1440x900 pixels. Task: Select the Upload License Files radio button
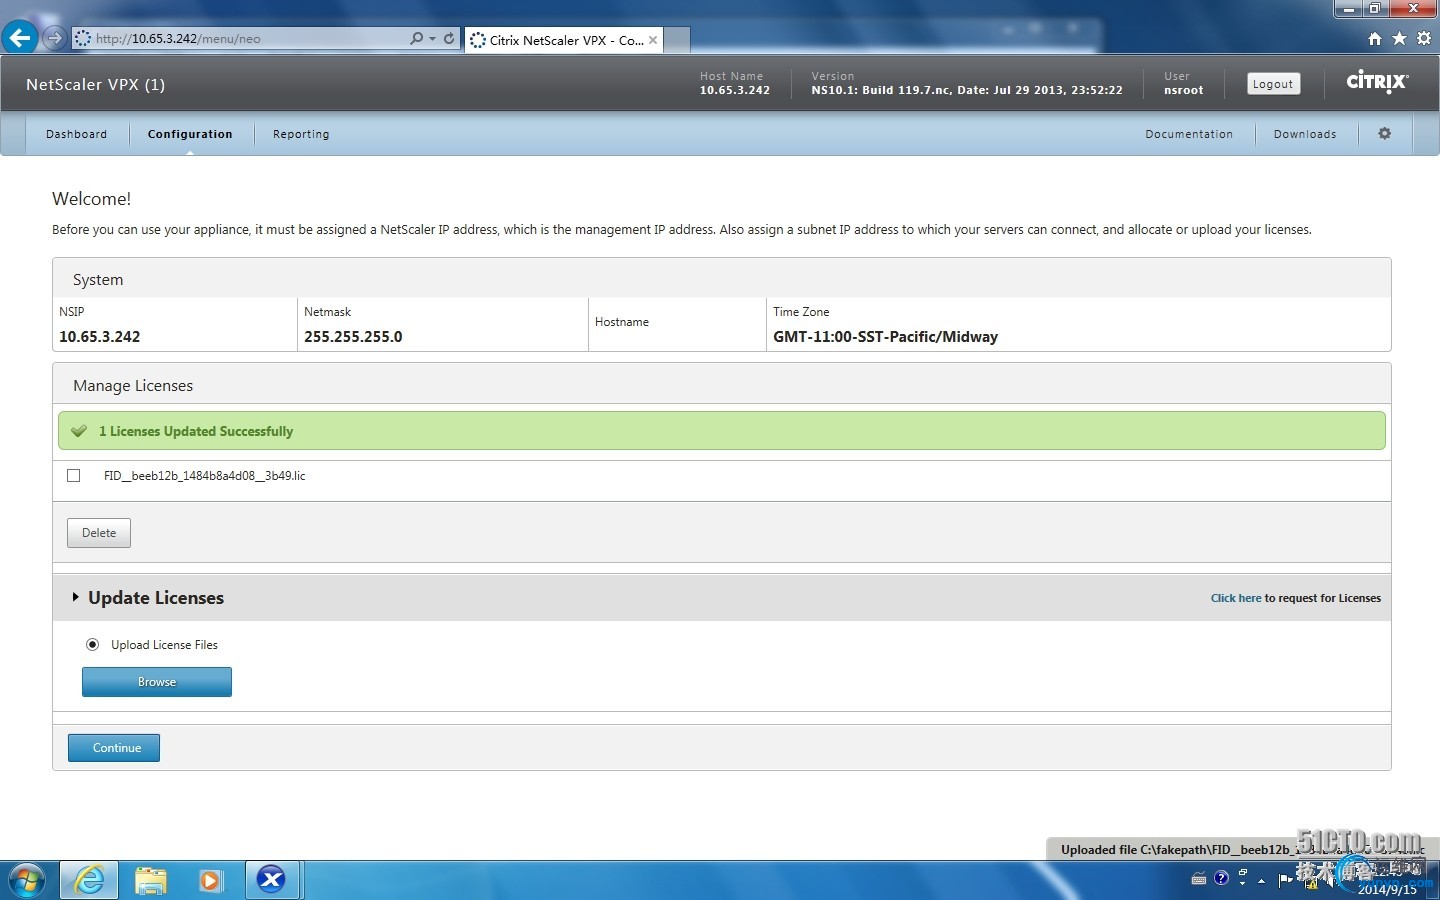click(x=92, y=645)
